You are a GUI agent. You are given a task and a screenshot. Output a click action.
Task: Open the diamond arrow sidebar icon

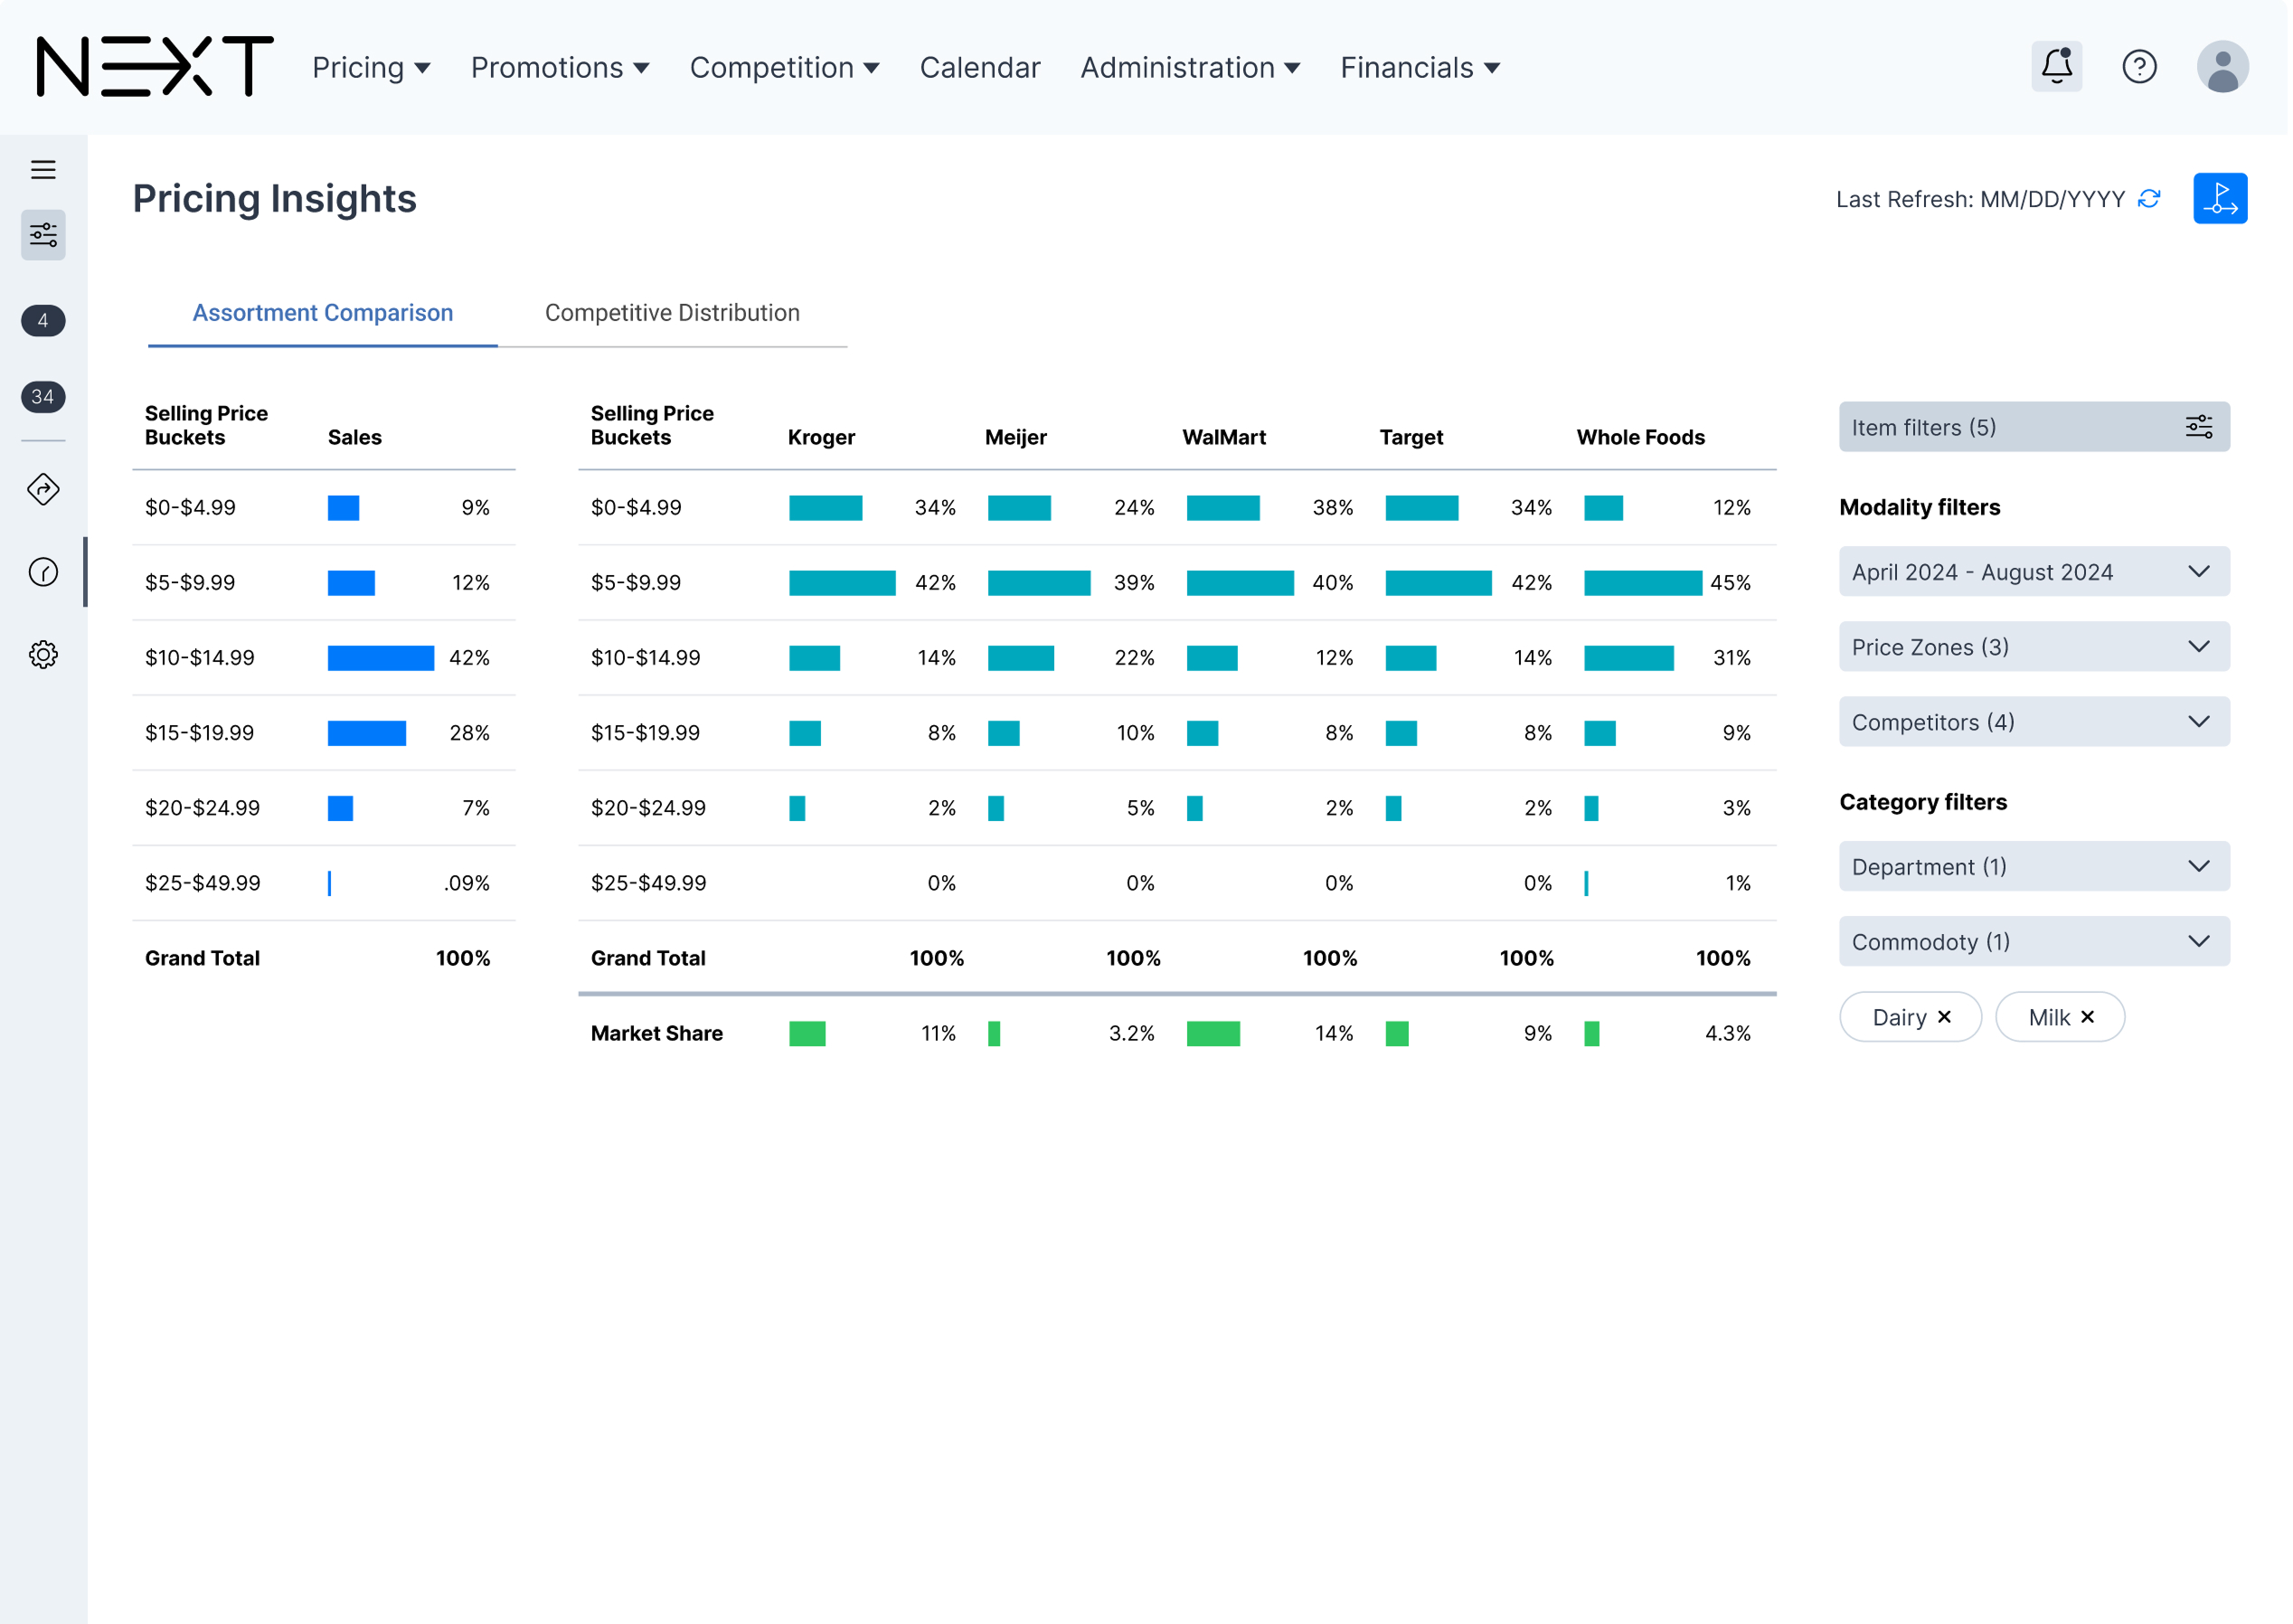click(43, 490)
